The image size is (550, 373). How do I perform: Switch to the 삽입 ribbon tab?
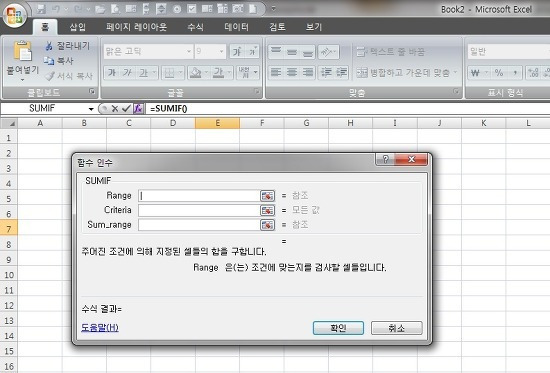(78, 27)
